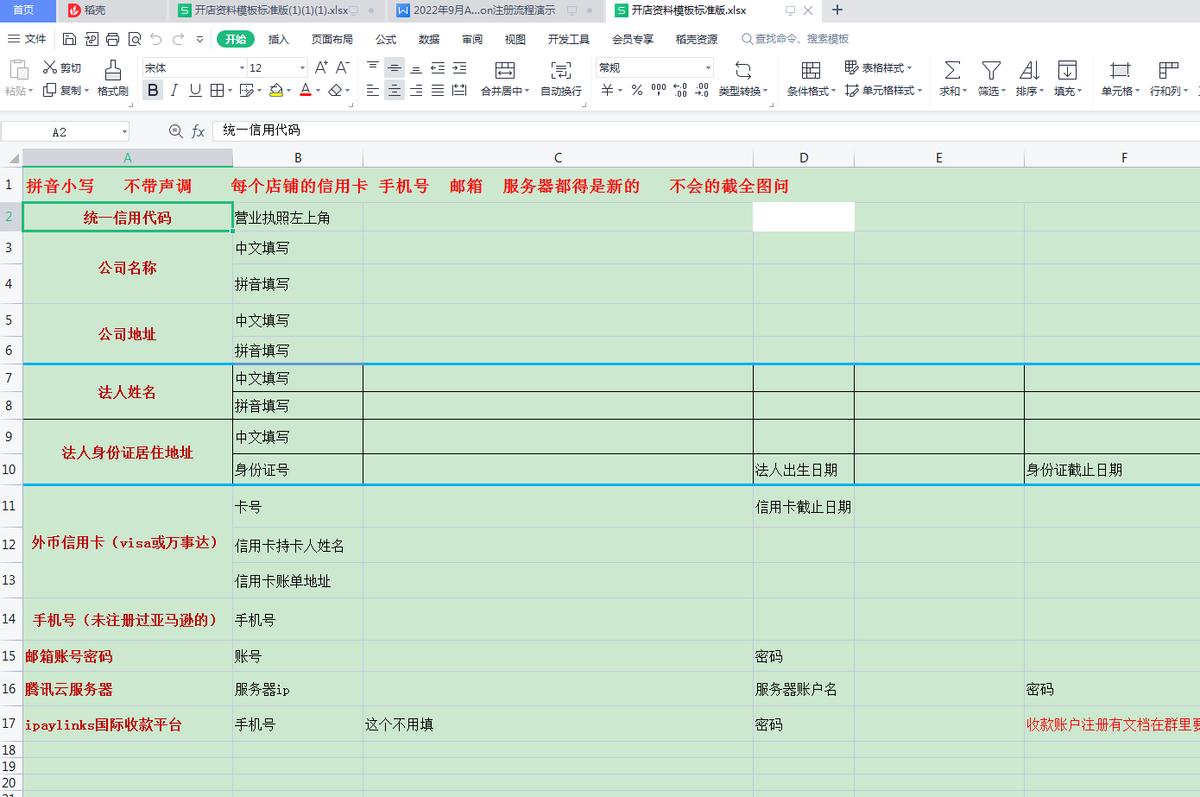Click the undo arrow icon

click(156, 41)
